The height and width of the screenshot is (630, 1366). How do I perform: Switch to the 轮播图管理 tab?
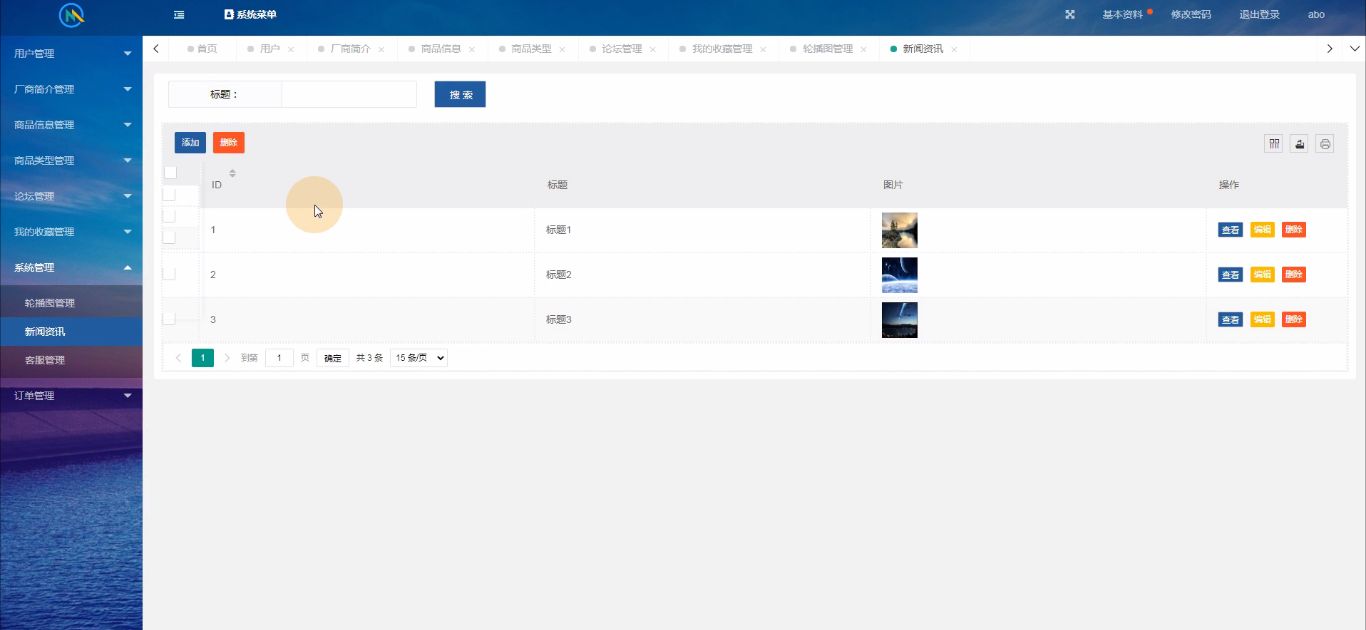[x=828, y=49]
